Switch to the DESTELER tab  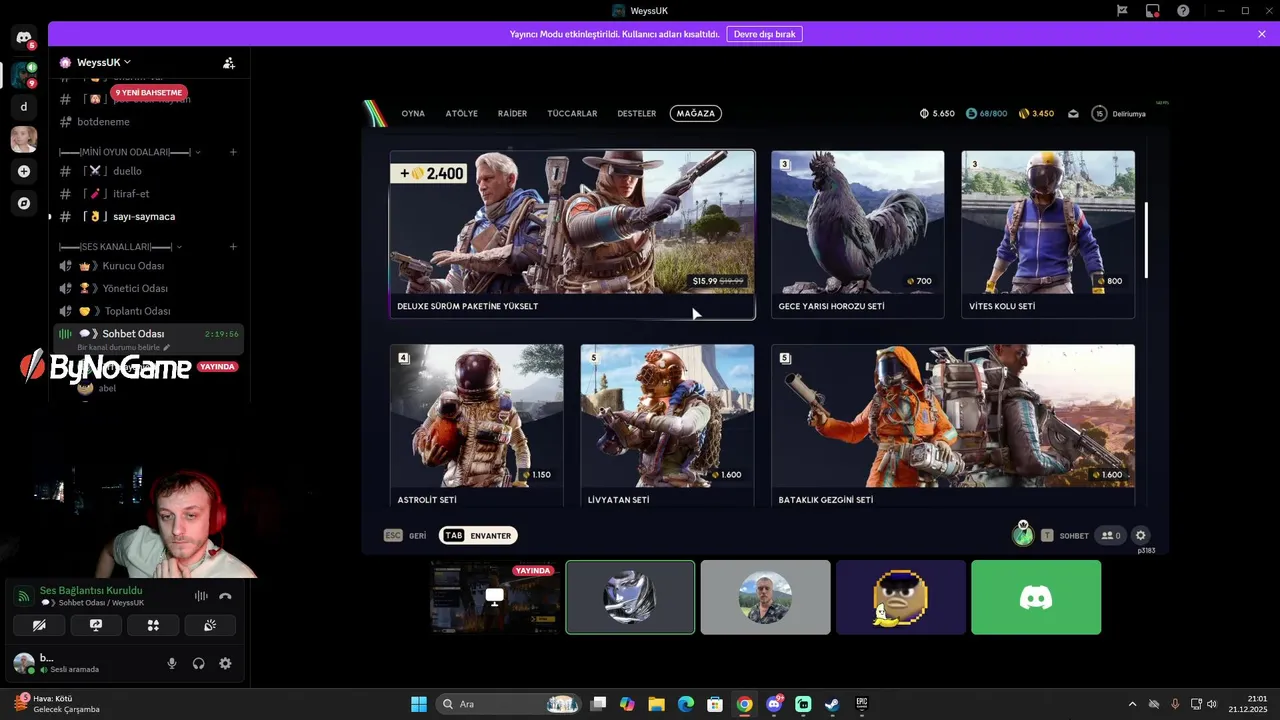click(x=637, y=114)
